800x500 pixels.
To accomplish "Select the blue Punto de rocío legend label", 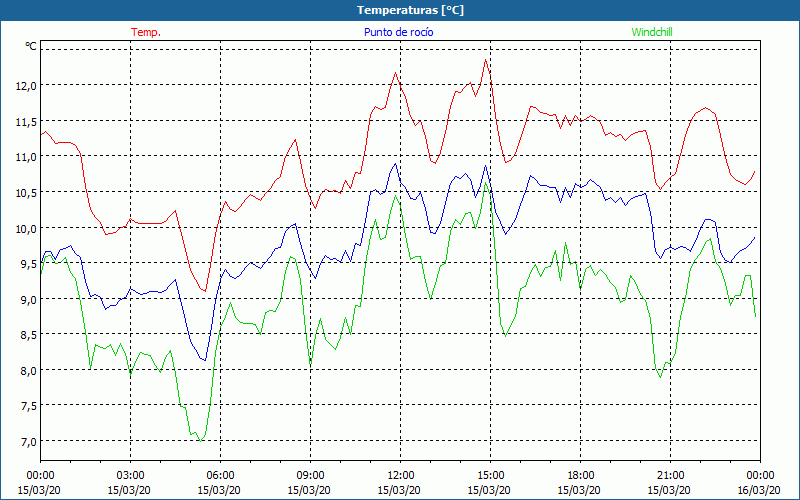I will point(398,32).
